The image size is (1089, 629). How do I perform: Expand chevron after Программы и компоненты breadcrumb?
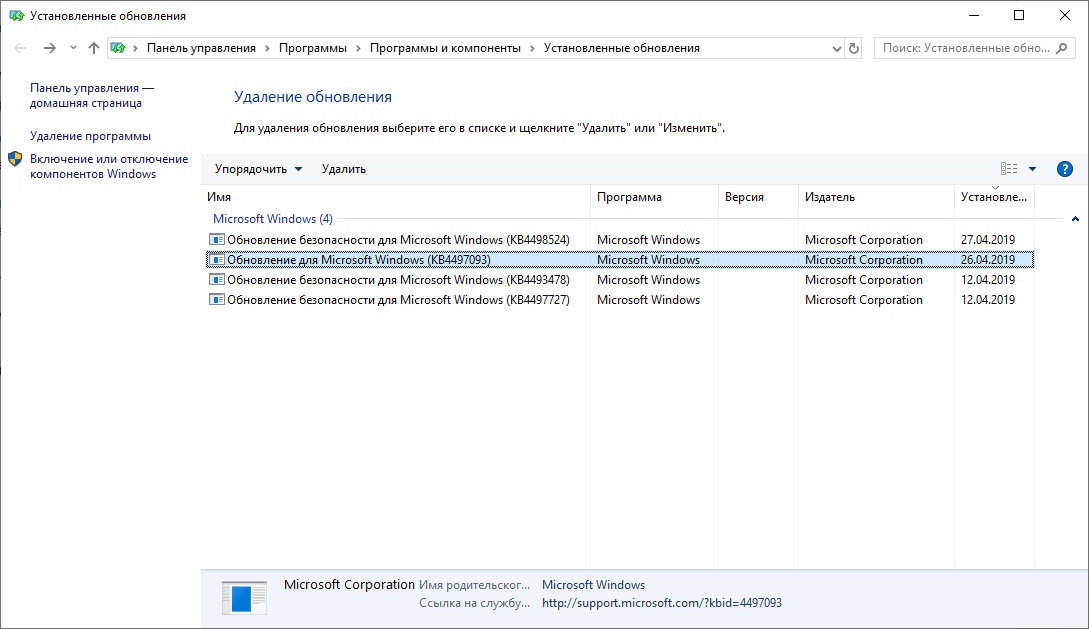pyautogui.click(x=533, y=49)
